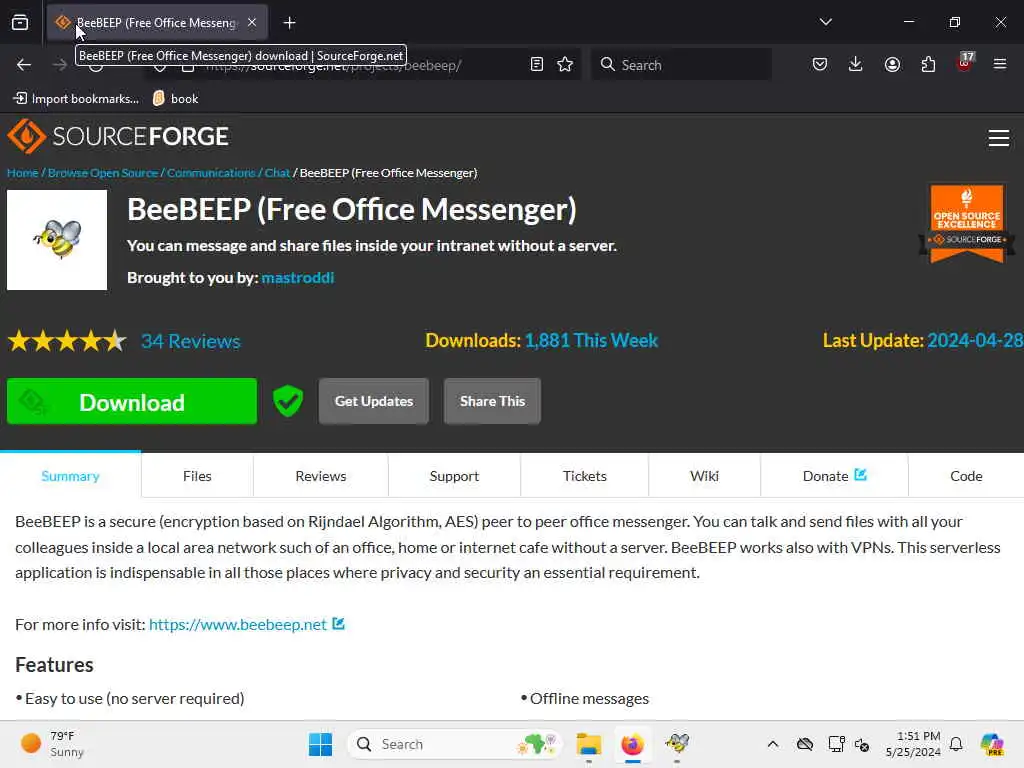Click the Firefox taskbar icon
This screenshot has width=1024, height=768.
pyautogui.click(x=632, y=744)
